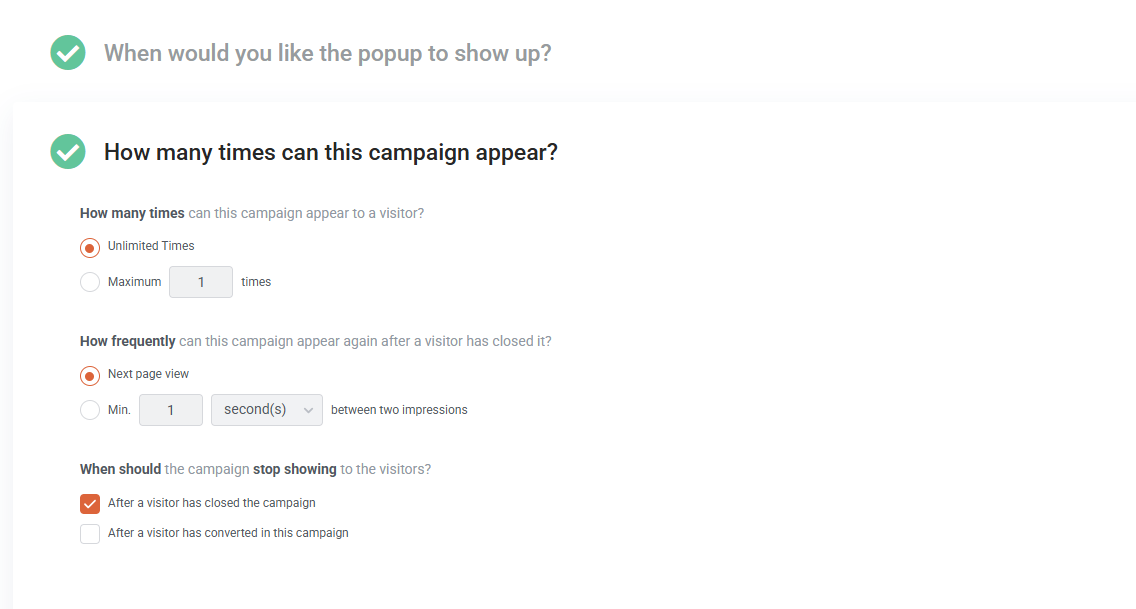This screenshot has height=609, width=1136.
Task: Click 'After a visitor has converted' label text
Action: tap(228, 533)
